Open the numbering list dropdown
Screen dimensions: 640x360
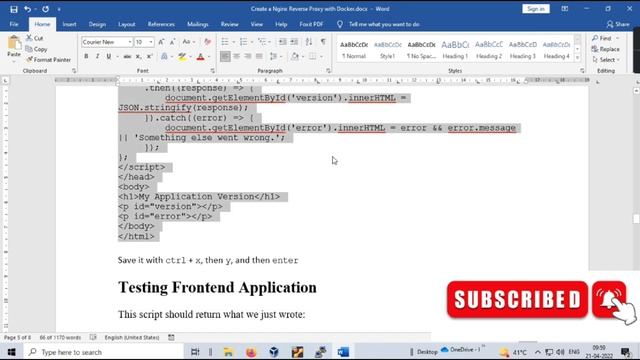click(252, 42)
